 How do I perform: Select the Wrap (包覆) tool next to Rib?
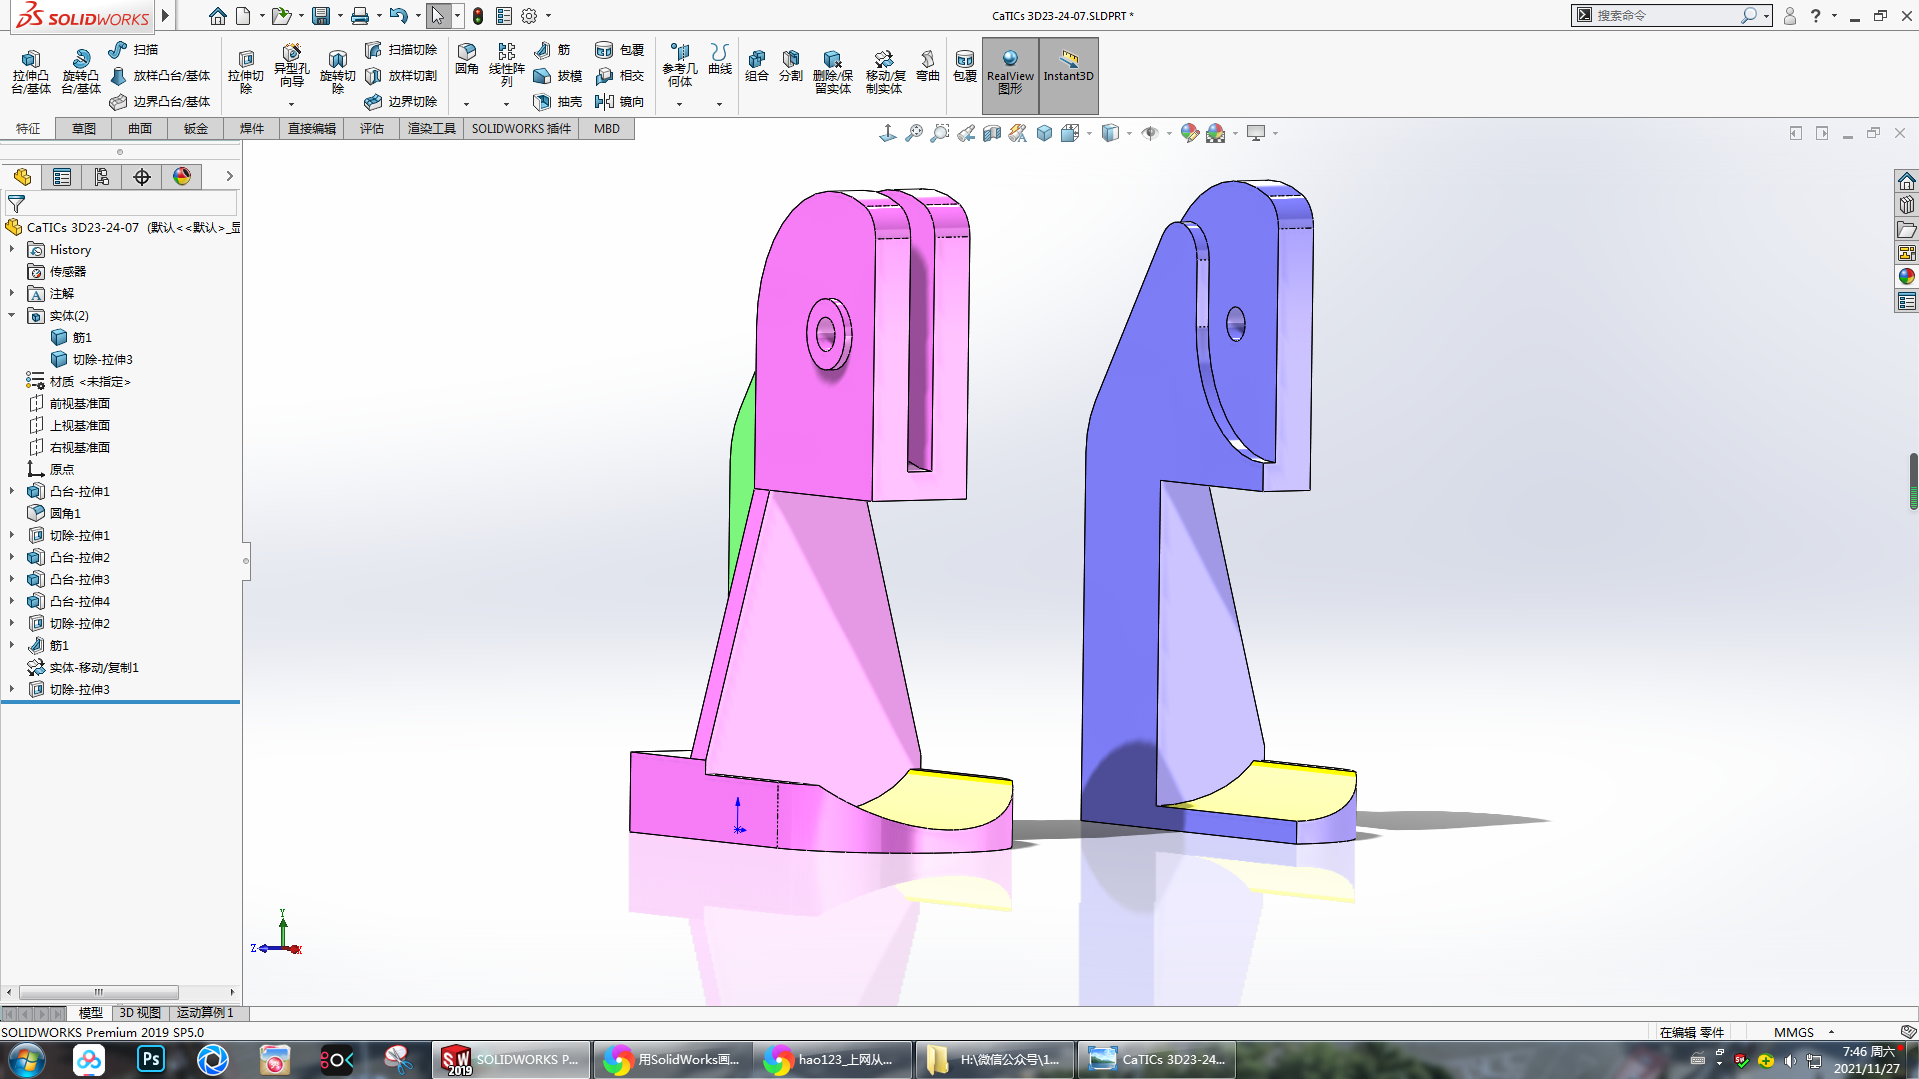point(619,49)
